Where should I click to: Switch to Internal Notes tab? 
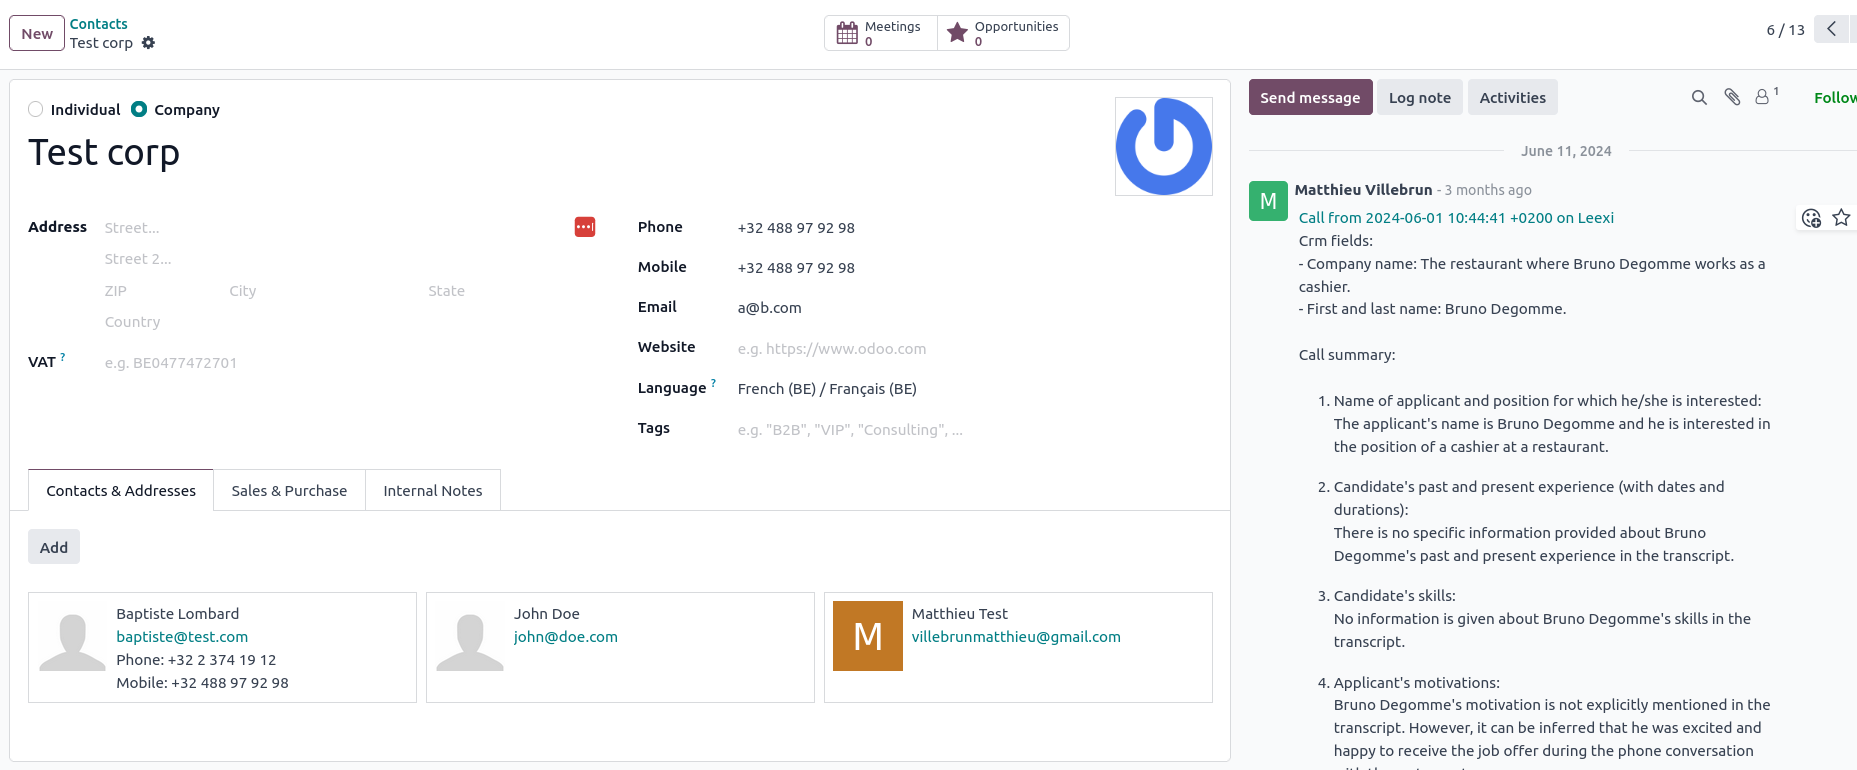[433, 490]
